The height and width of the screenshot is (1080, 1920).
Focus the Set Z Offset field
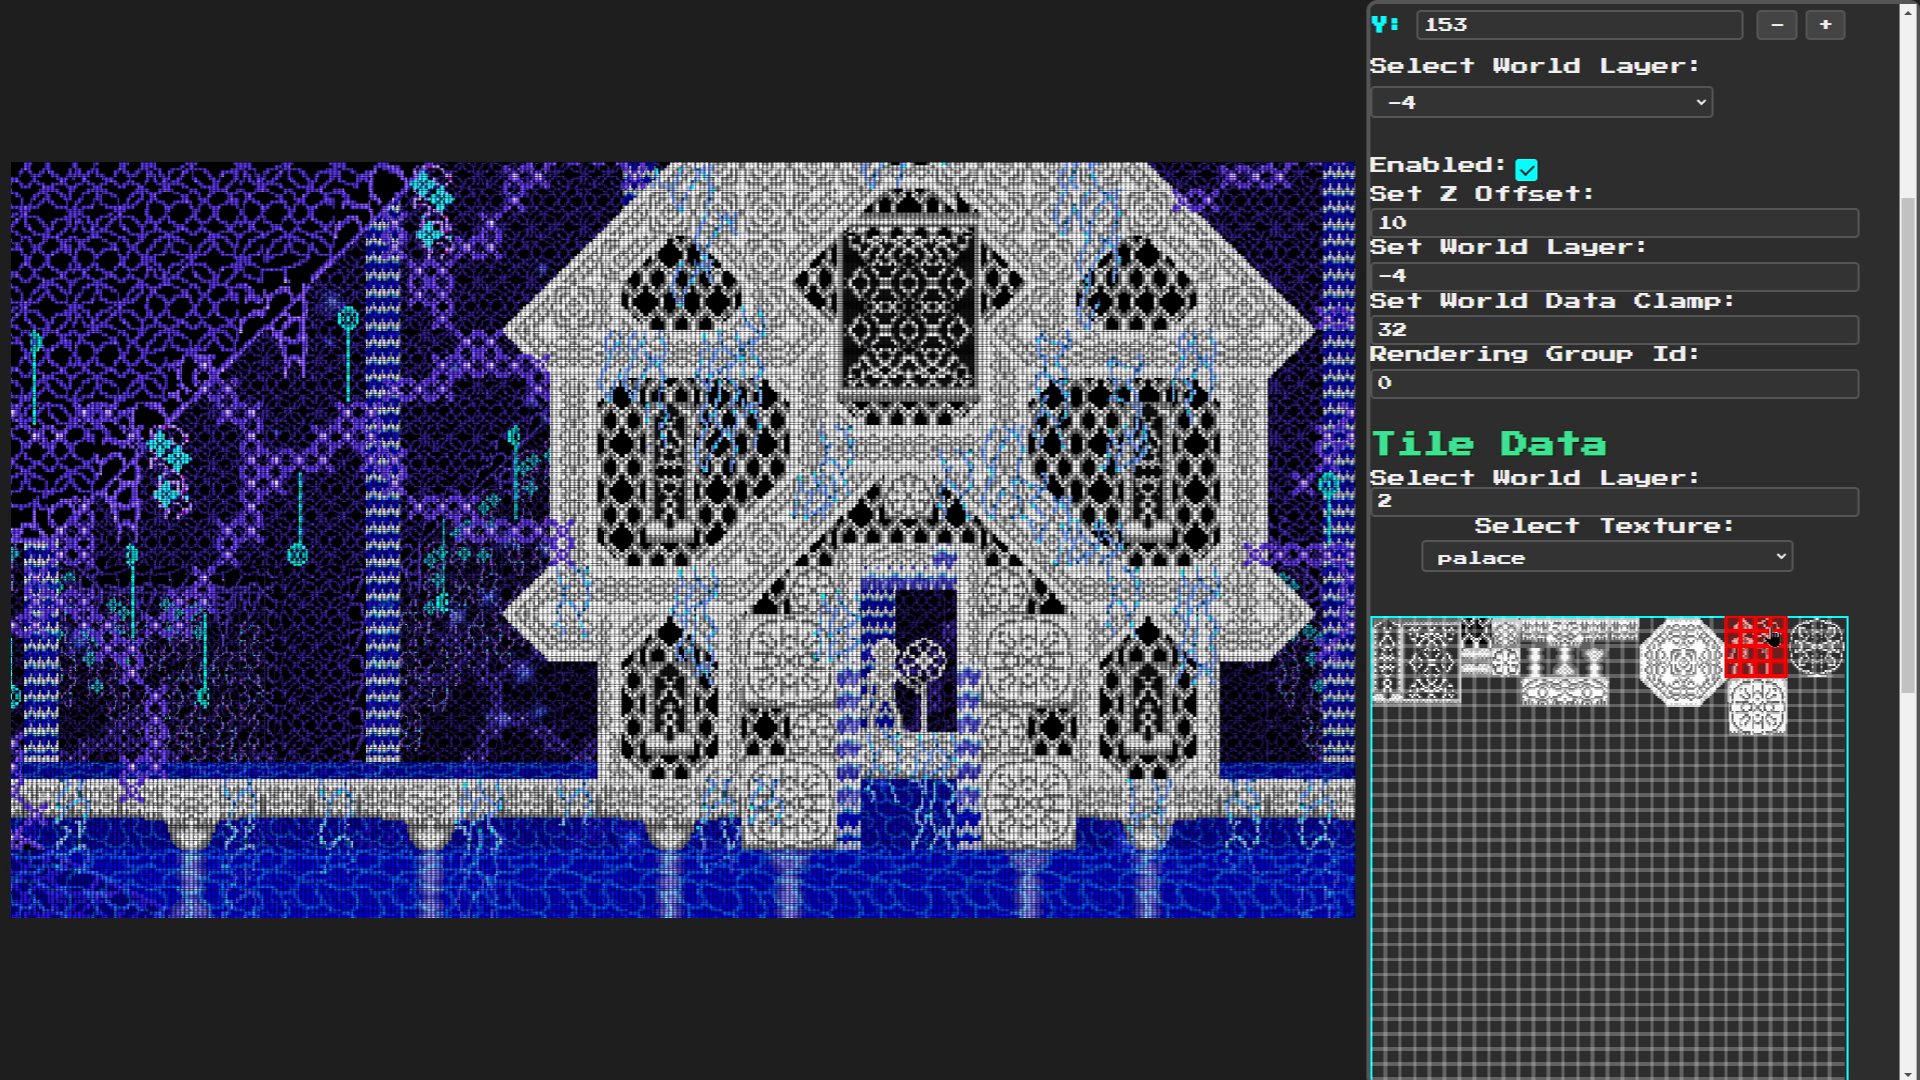point(1614,223)
